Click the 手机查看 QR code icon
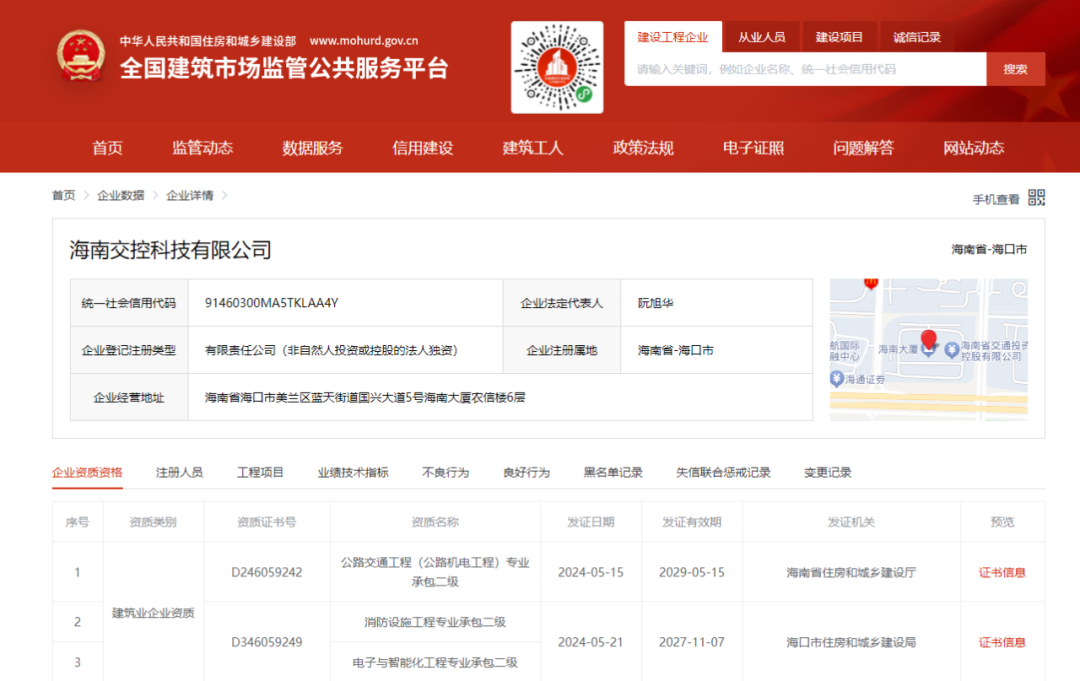The image size is (1080, 681). pos(1036,198)
